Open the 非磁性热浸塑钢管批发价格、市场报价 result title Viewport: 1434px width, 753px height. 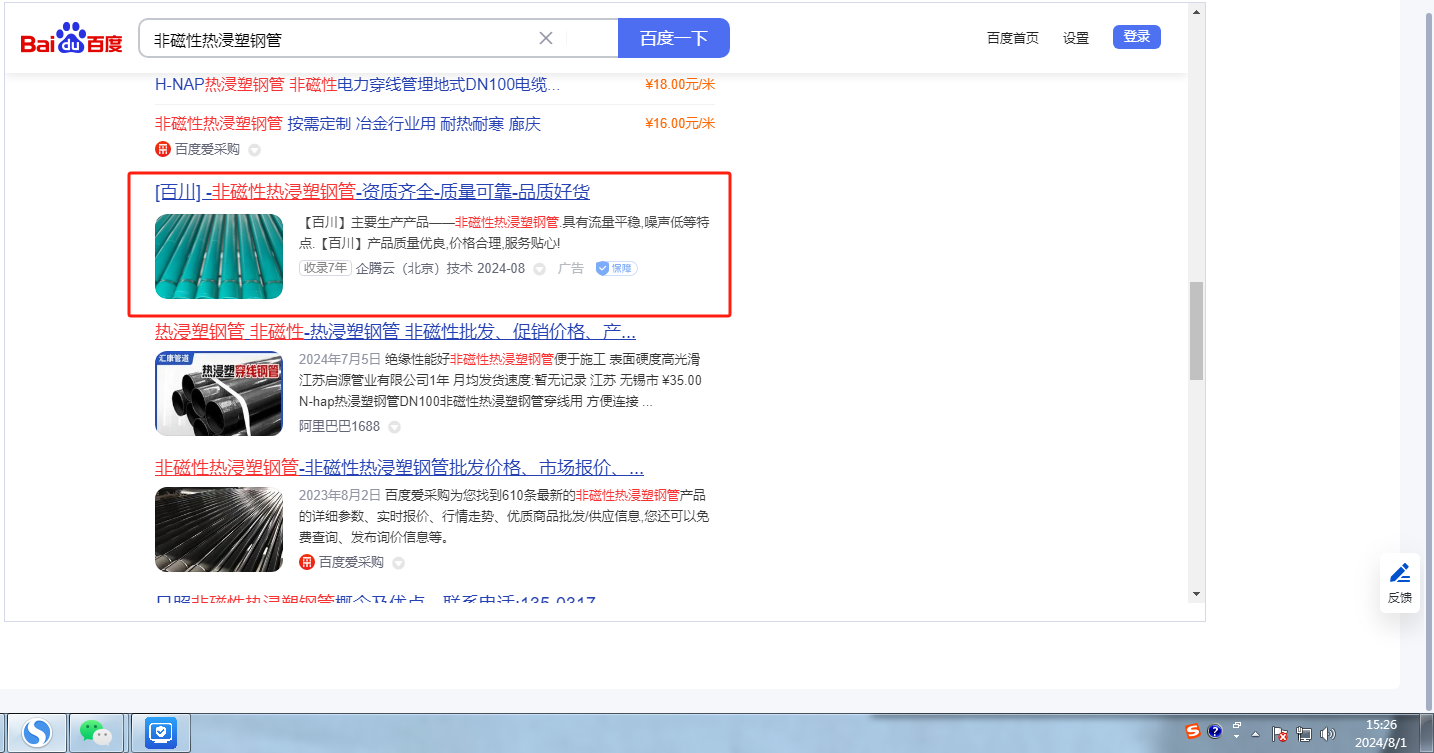click(x=399, y=467)
